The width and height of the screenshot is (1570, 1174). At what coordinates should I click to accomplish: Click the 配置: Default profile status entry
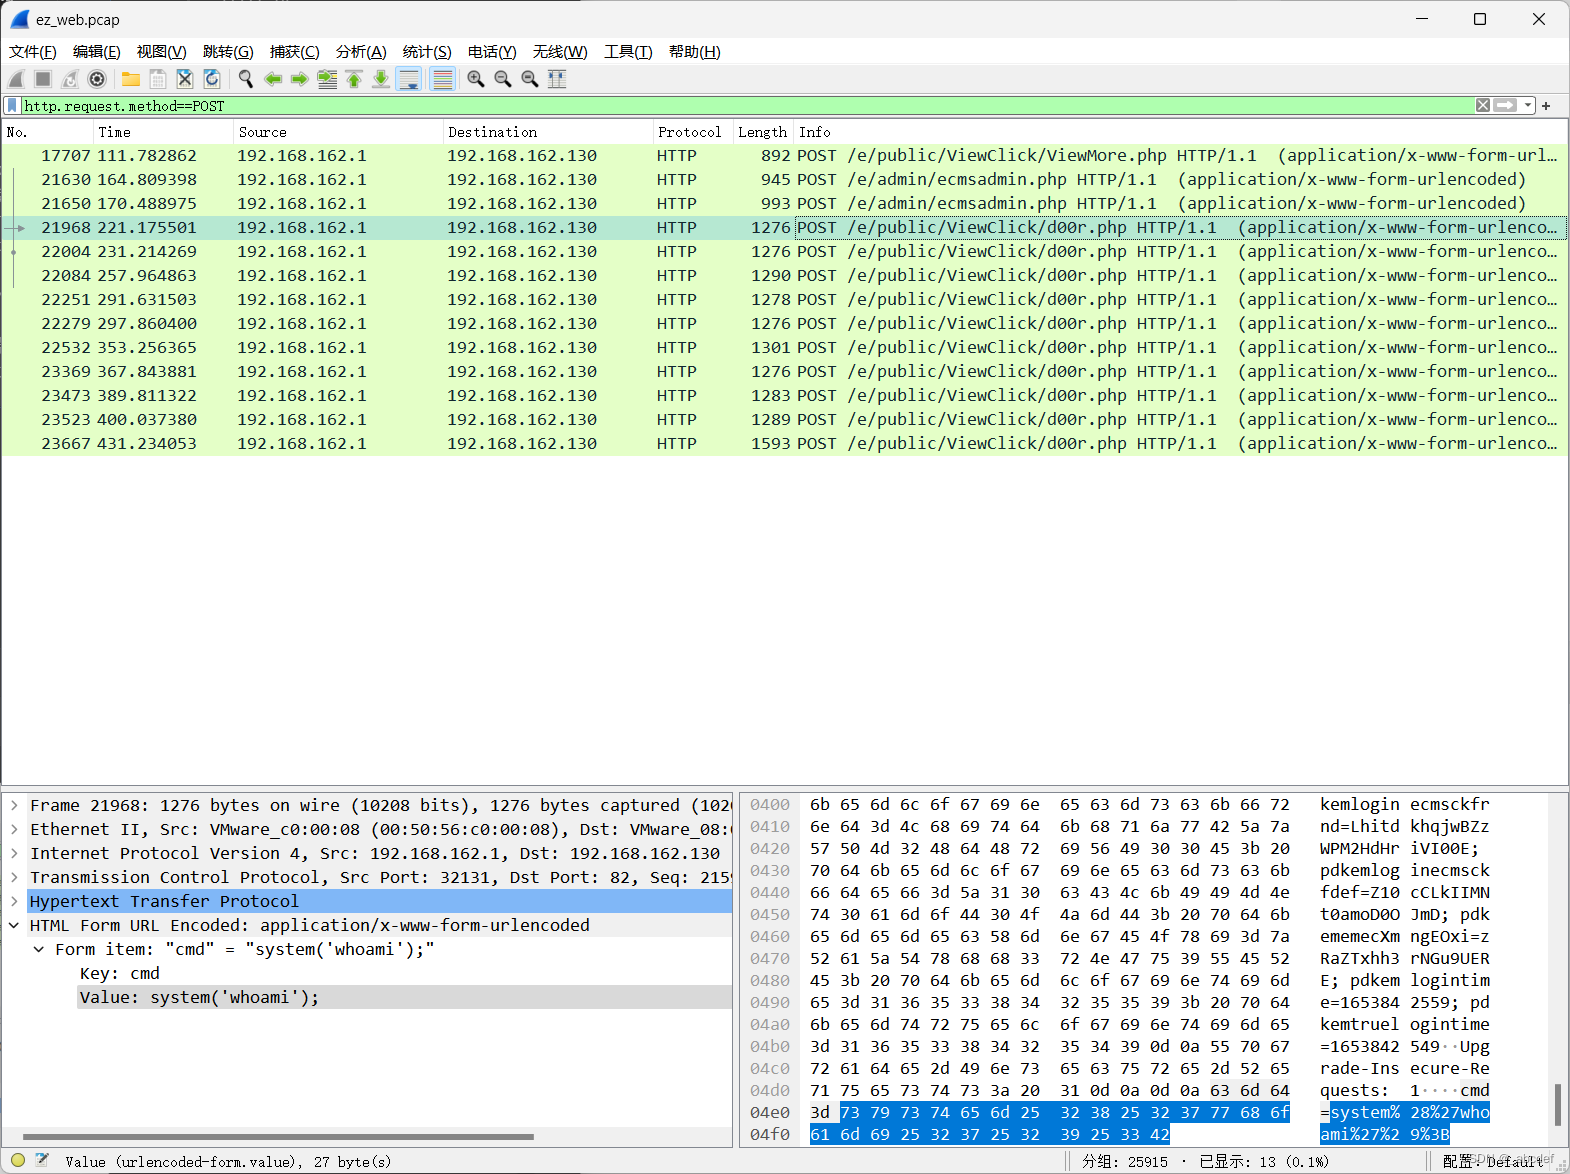pos(1493,1161)
